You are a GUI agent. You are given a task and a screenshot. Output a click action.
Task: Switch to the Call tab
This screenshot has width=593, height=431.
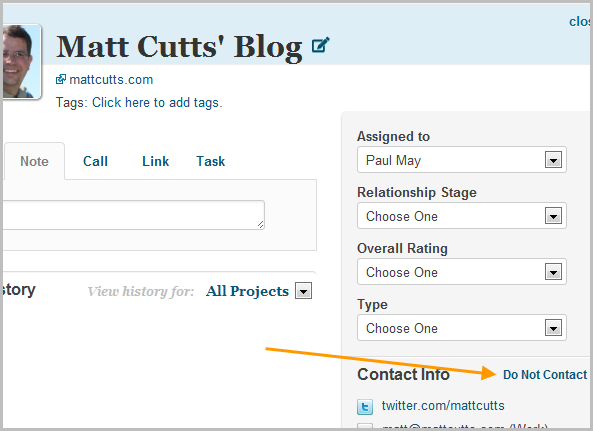click(x=95, y=161)
